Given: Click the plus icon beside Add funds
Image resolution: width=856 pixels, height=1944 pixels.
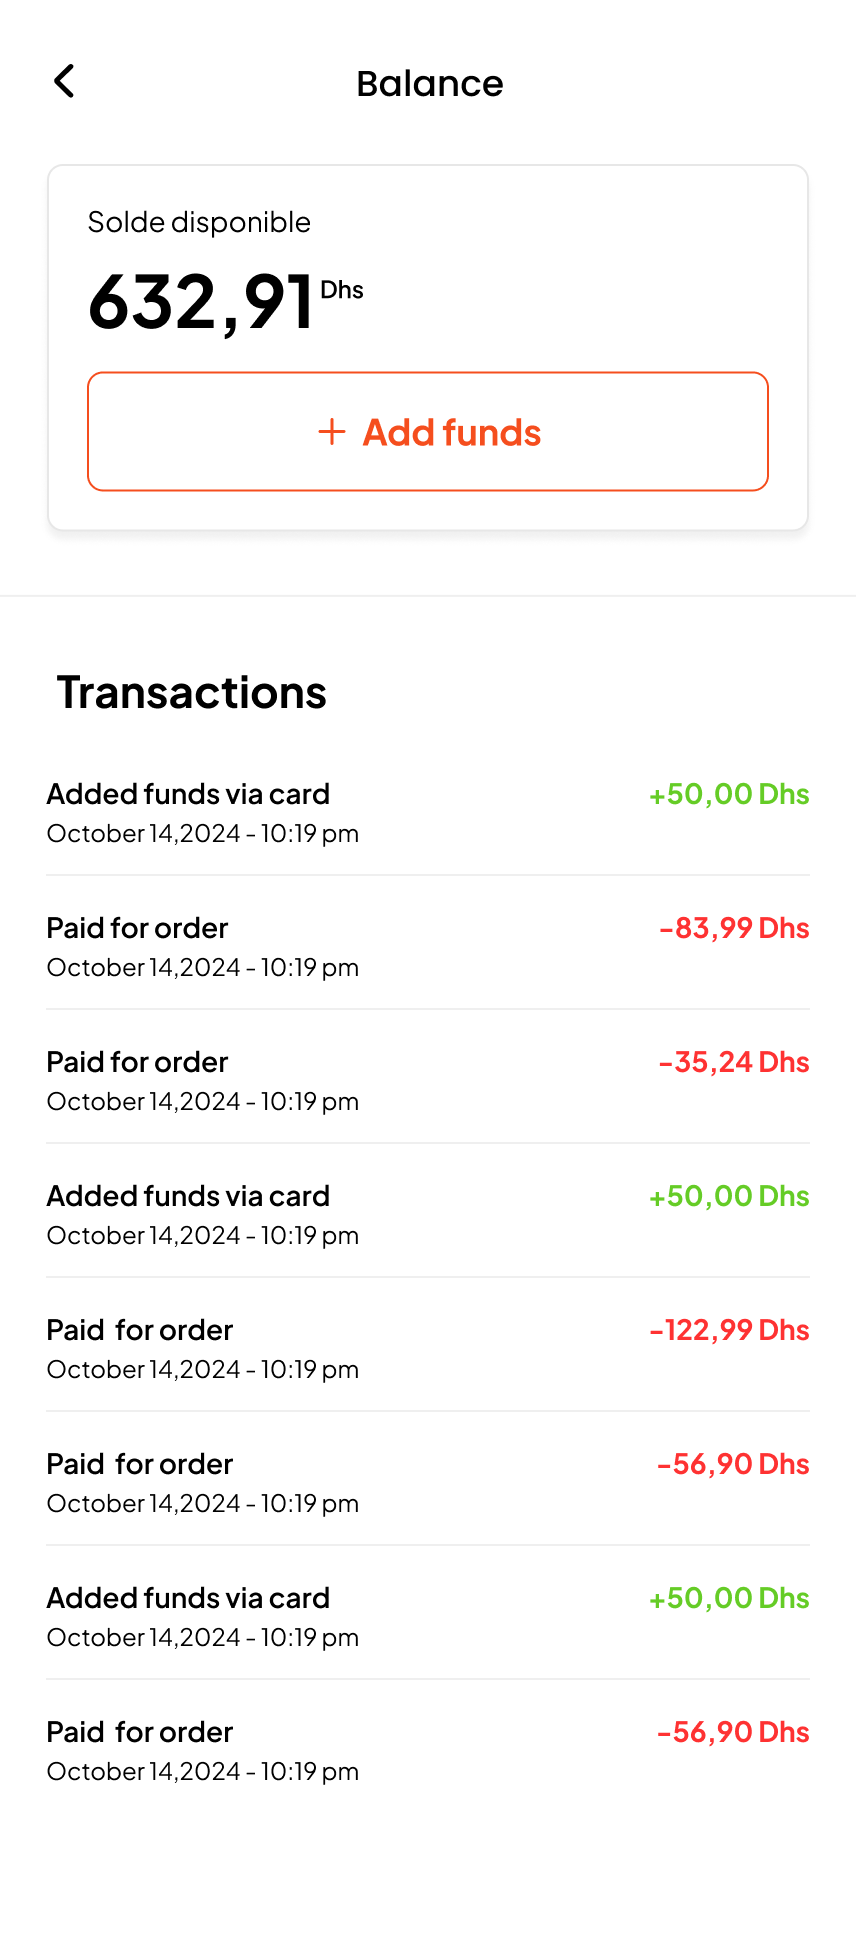Looking at the screenshot, I should pyautogui.click(x=332, y=432).
